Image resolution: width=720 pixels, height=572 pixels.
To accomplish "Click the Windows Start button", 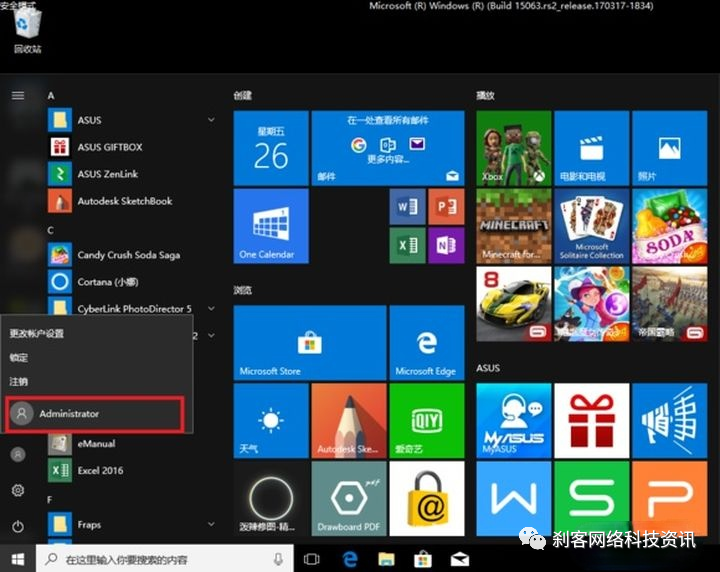I will point(18,559).
